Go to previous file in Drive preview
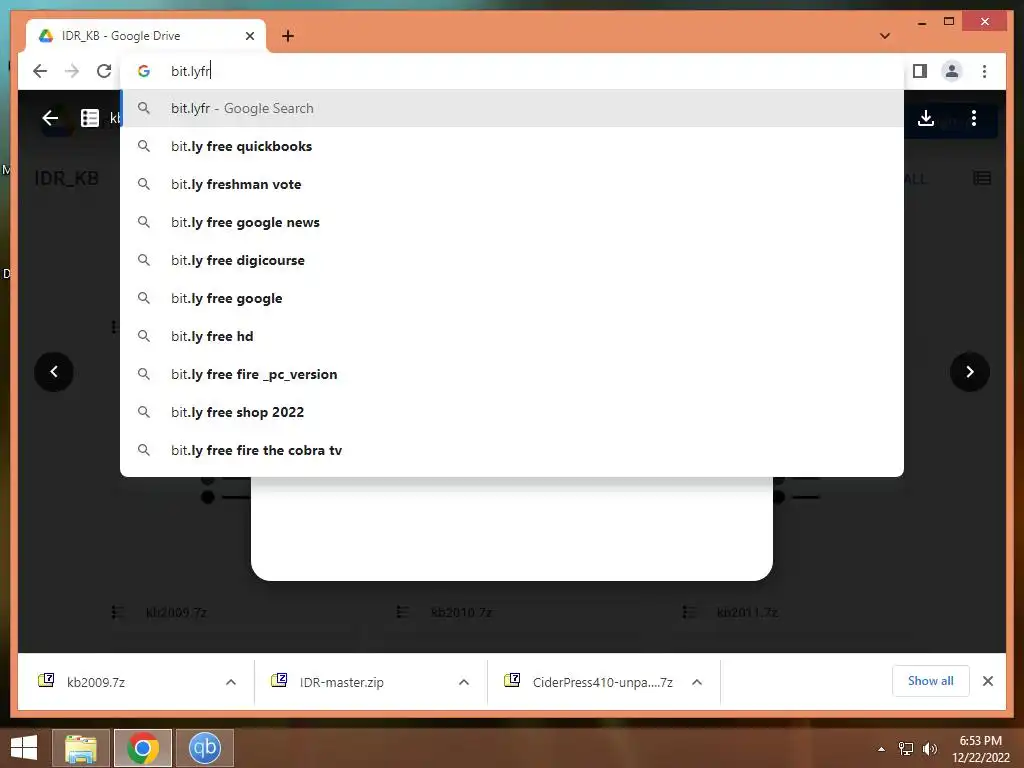 (x=54, y=372)
